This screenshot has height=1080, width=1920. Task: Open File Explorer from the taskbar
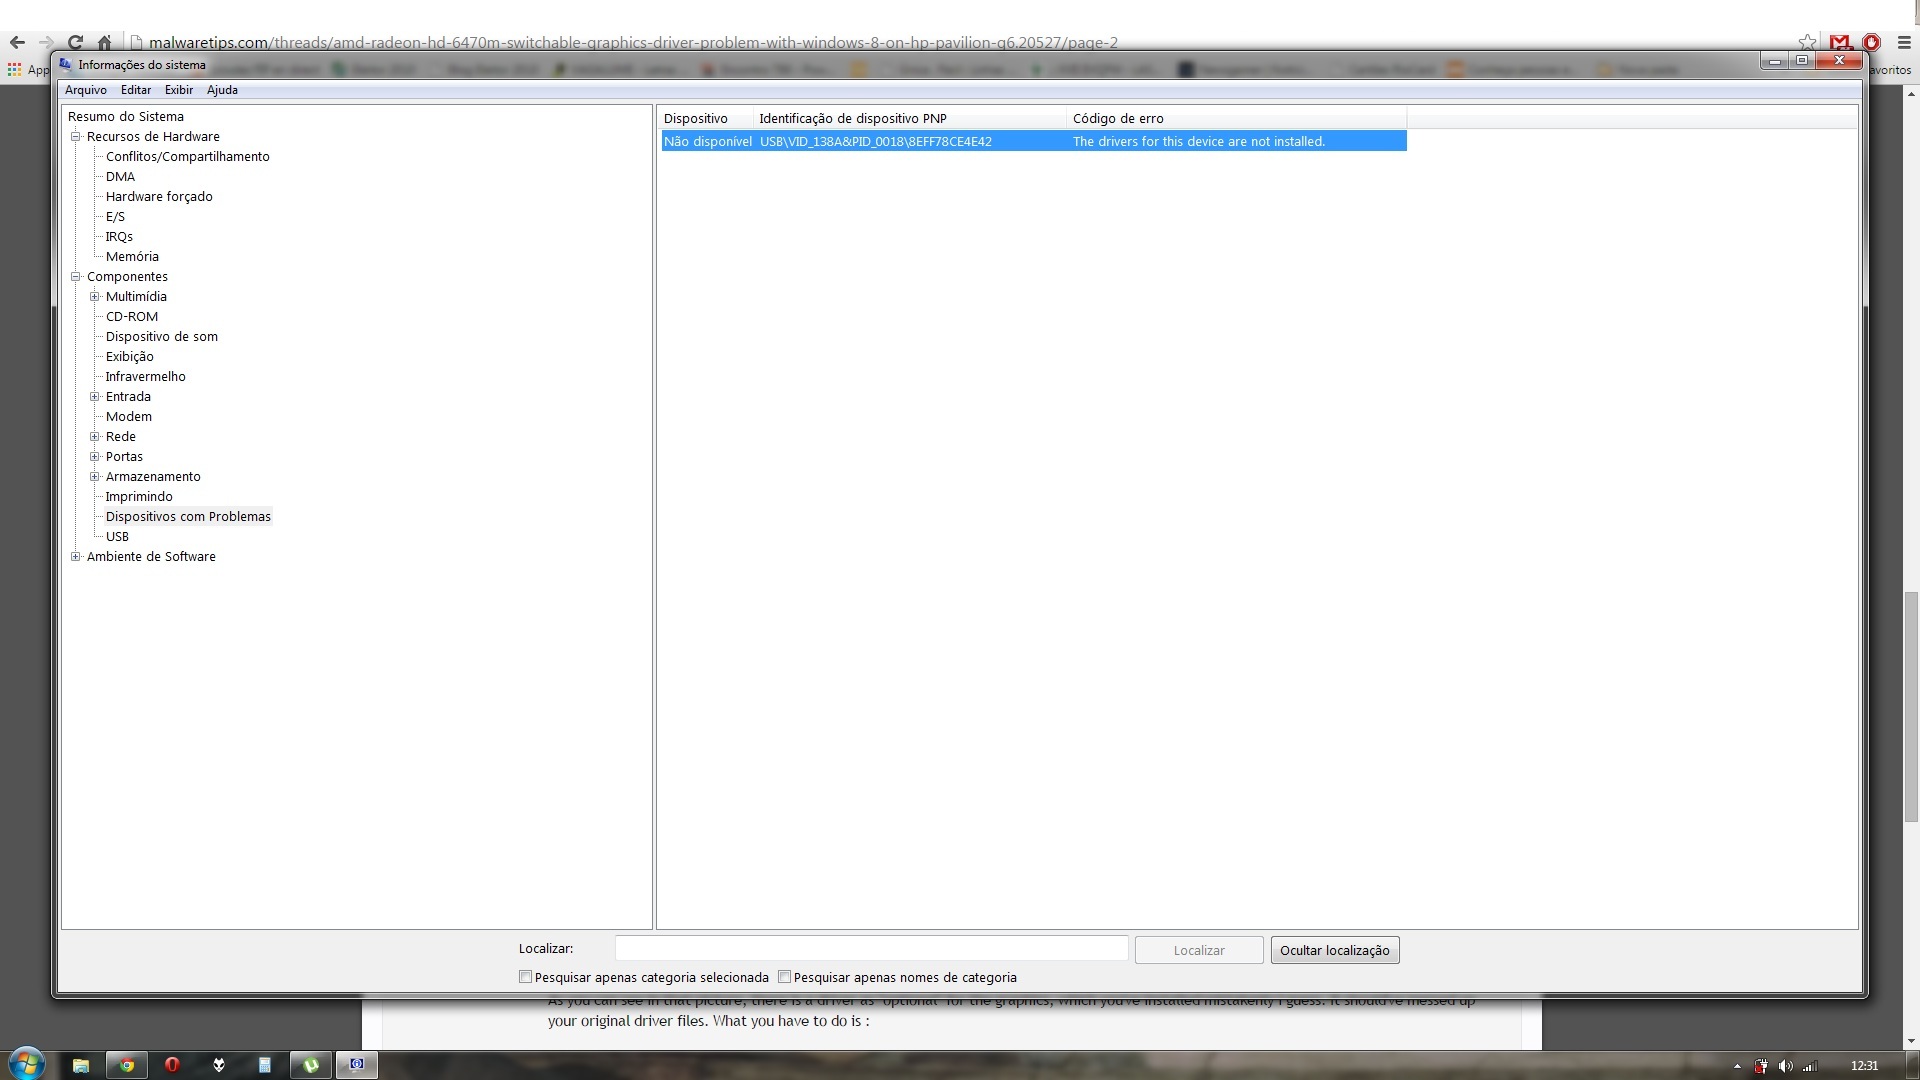[x=81, y=1065]
